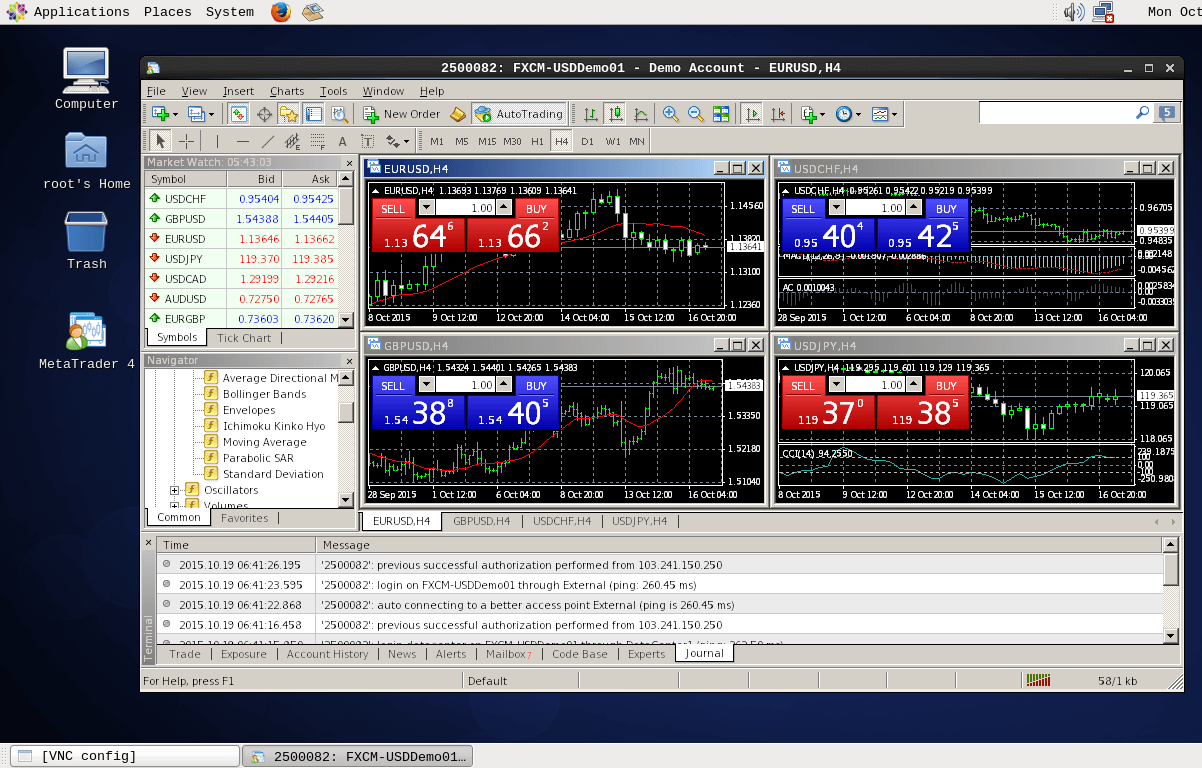Image resolution: width=1202 pixels, height=768 pixels.
Task: Open the Templates dropdown
Action: coord(884,114)
